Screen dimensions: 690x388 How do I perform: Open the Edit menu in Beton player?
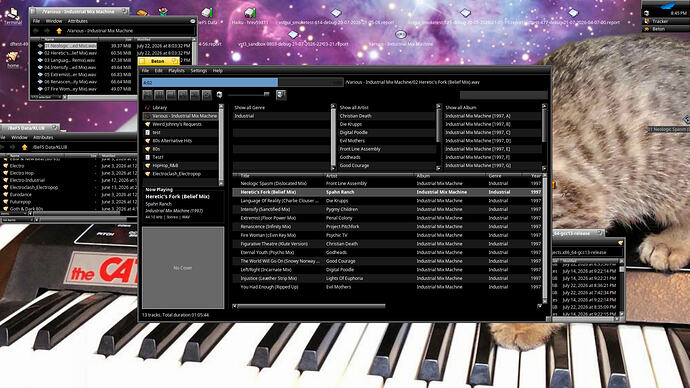tap(158, 70)
